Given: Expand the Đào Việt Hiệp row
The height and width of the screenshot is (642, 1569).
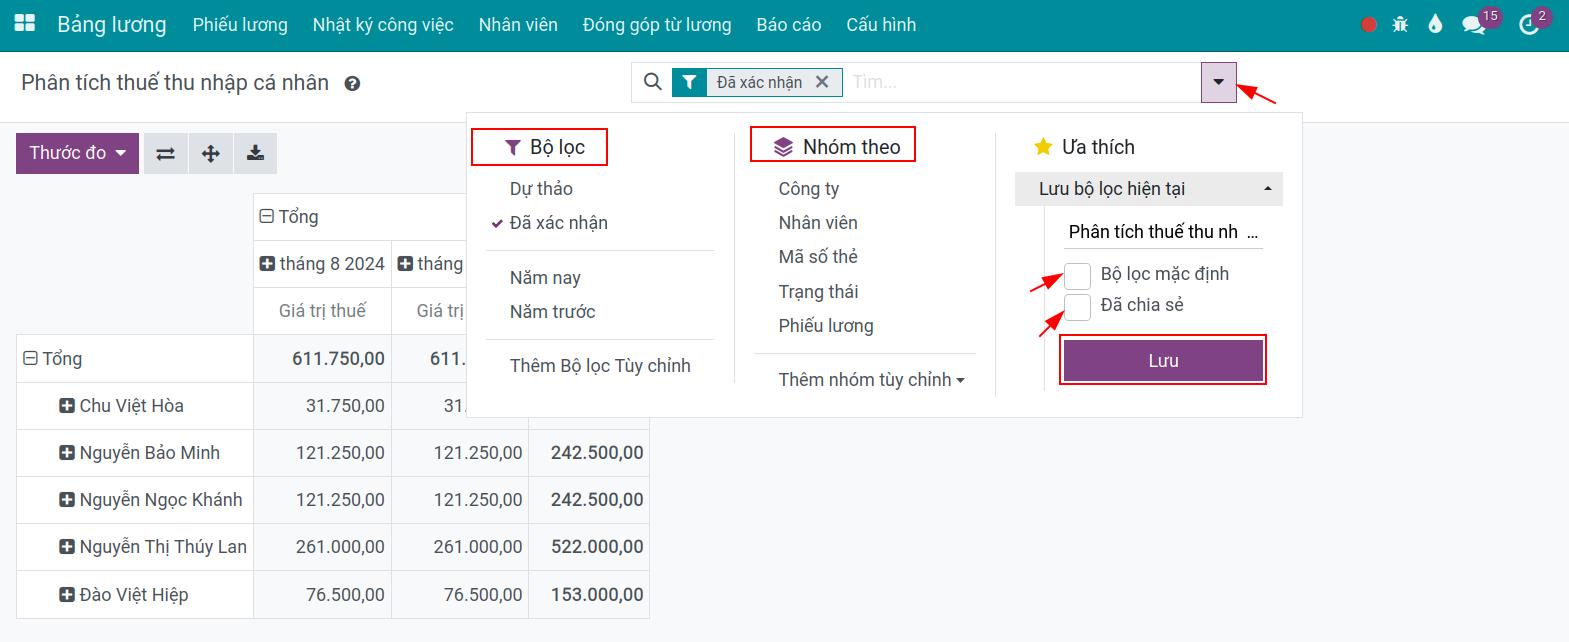Looking at the screenshot, I should 67,595.
